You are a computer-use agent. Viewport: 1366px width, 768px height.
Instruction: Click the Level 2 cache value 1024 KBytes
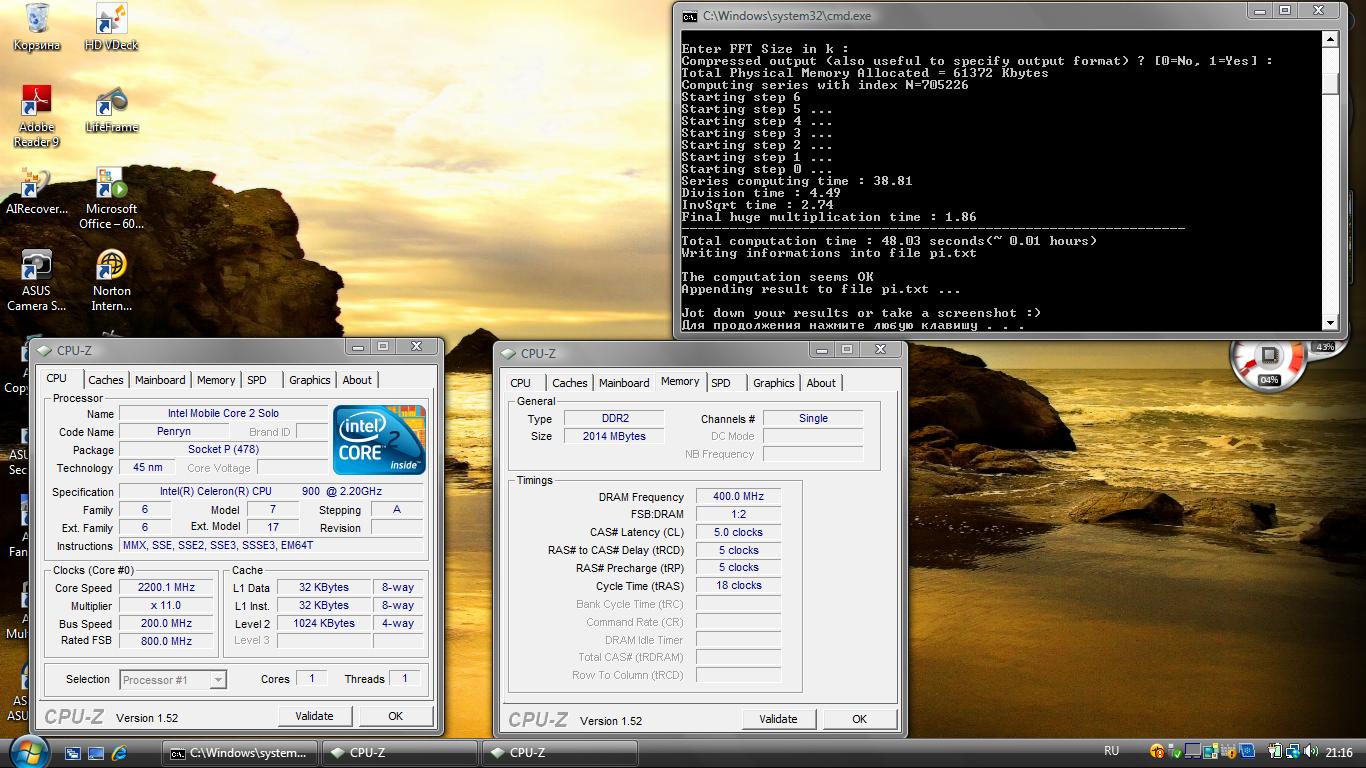(323, 623)
